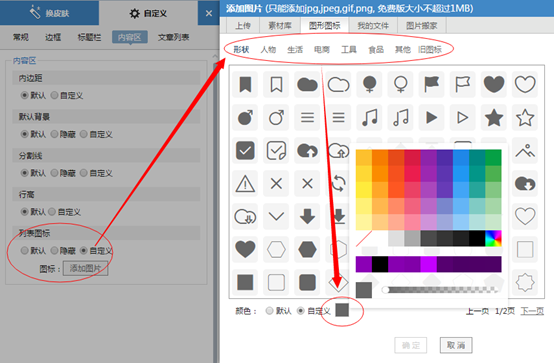Go to 下一页 of icons
Screen dimensions: 554x363
532,311
